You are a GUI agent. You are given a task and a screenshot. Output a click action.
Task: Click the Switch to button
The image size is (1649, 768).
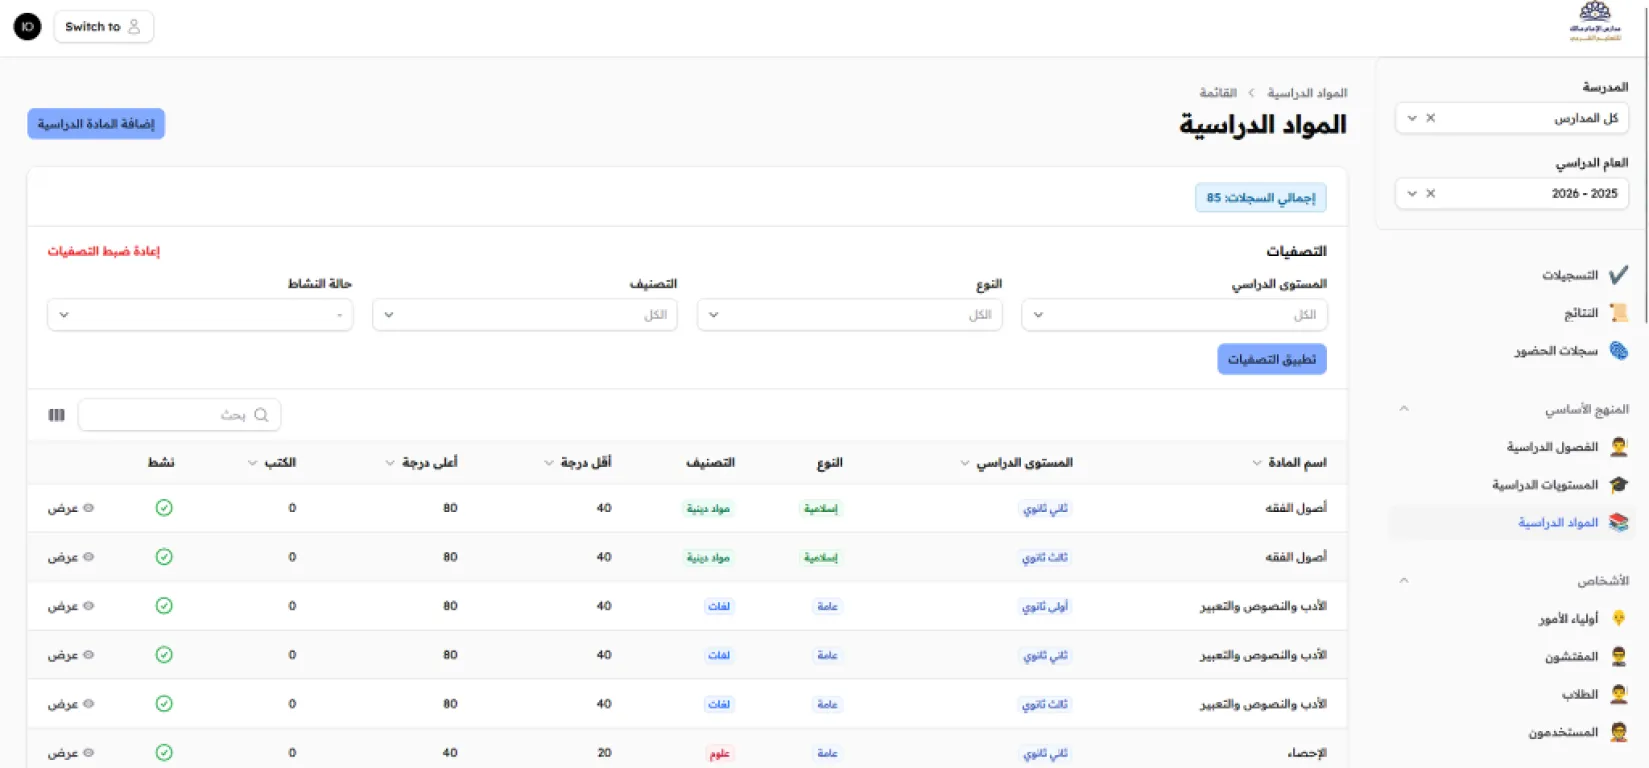pos(103,27)
